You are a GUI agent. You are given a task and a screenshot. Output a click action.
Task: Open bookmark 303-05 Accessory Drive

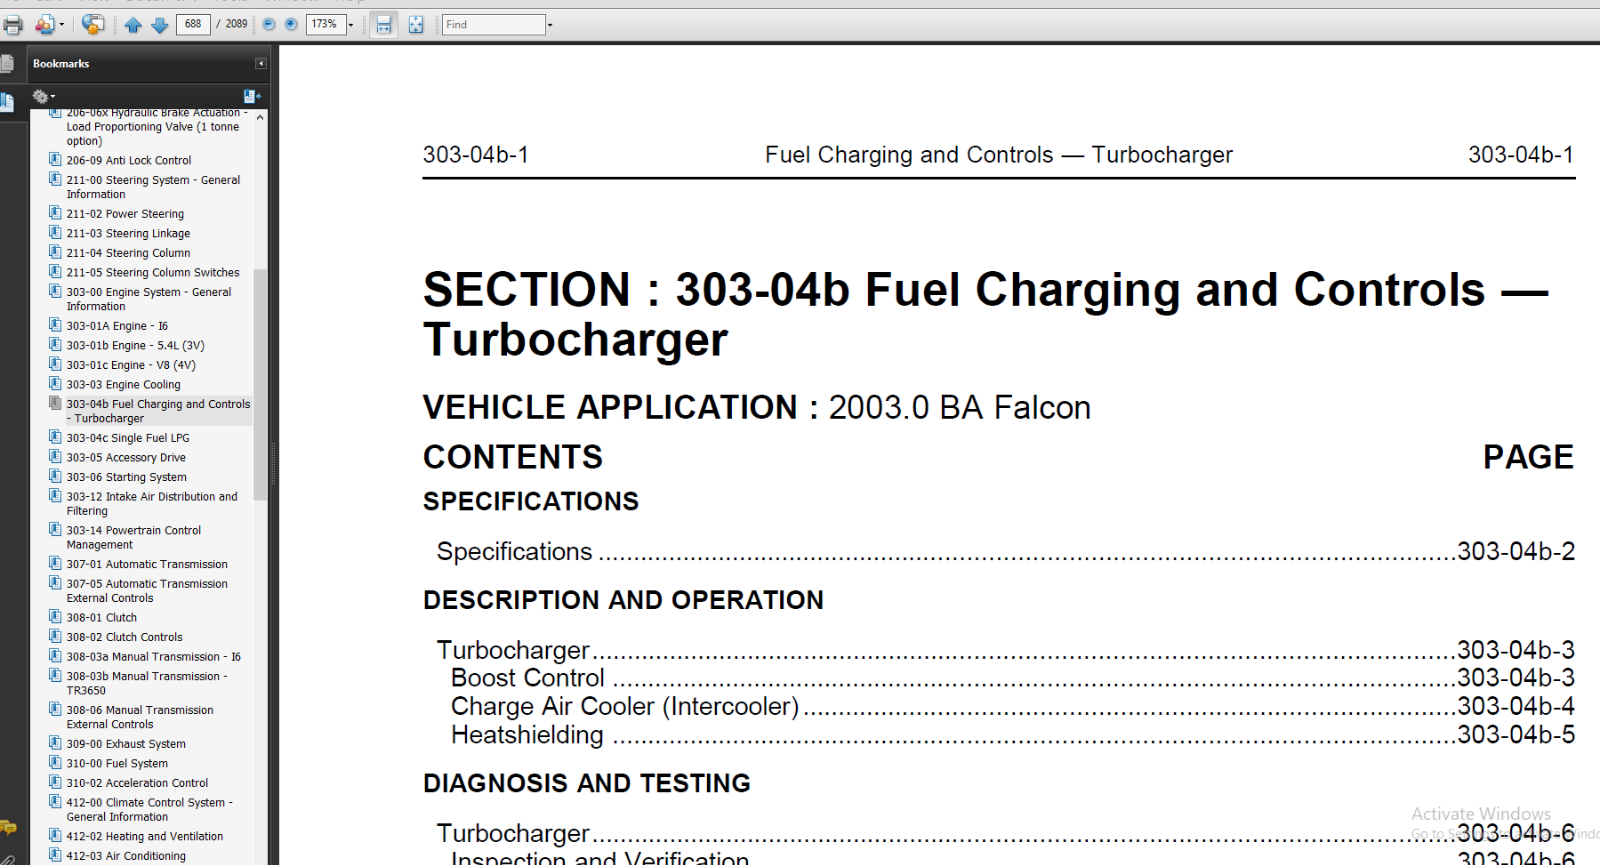click(x=126, y=457)
